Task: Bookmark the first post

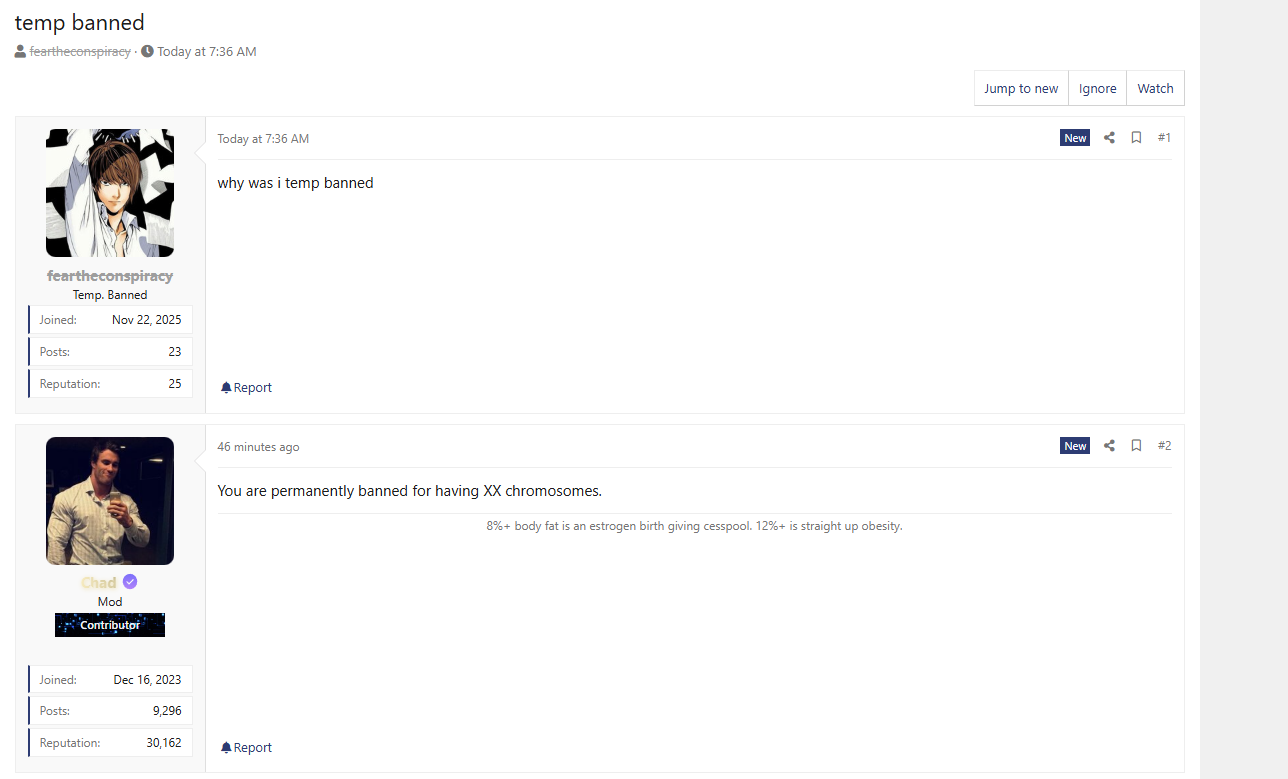Action: [x=1136, y=138]
